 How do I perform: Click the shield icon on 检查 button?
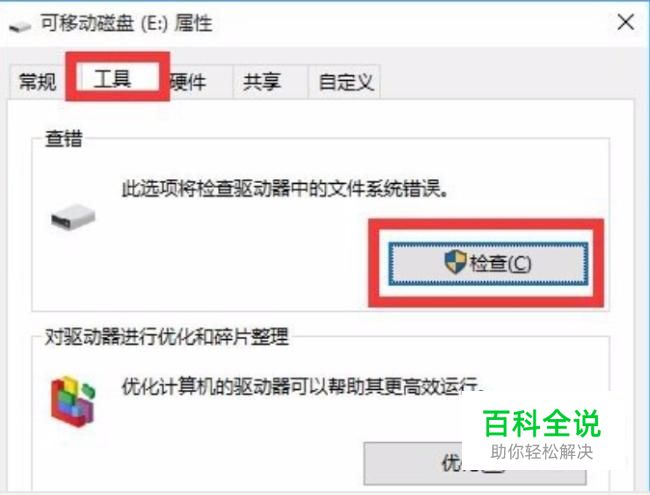click(455, 262)
